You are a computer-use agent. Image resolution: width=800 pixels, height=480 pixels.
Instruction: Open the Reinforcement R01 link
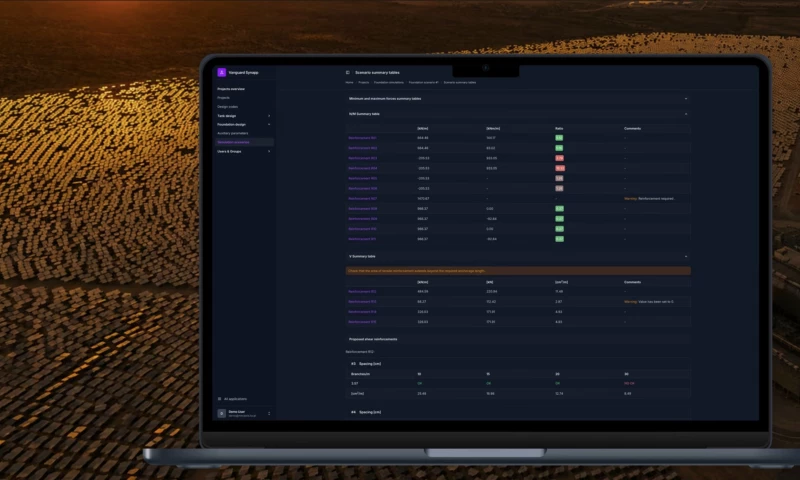pyautogui.click(x=362, y=138)
